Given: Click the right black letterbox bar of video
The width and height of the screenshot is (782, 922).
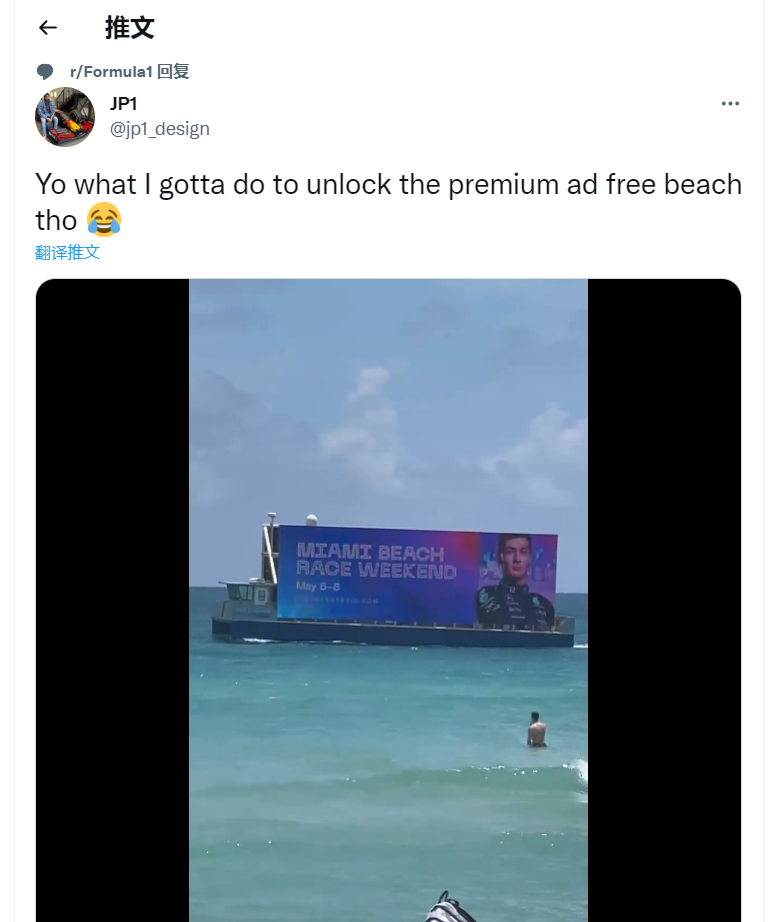Looking at the screenshot, I should [664, 600].
